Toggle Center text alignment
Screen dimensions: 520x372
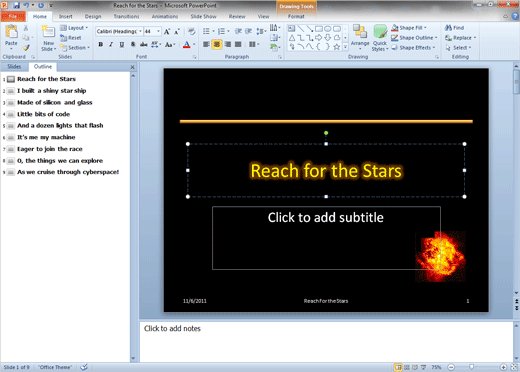217,44
